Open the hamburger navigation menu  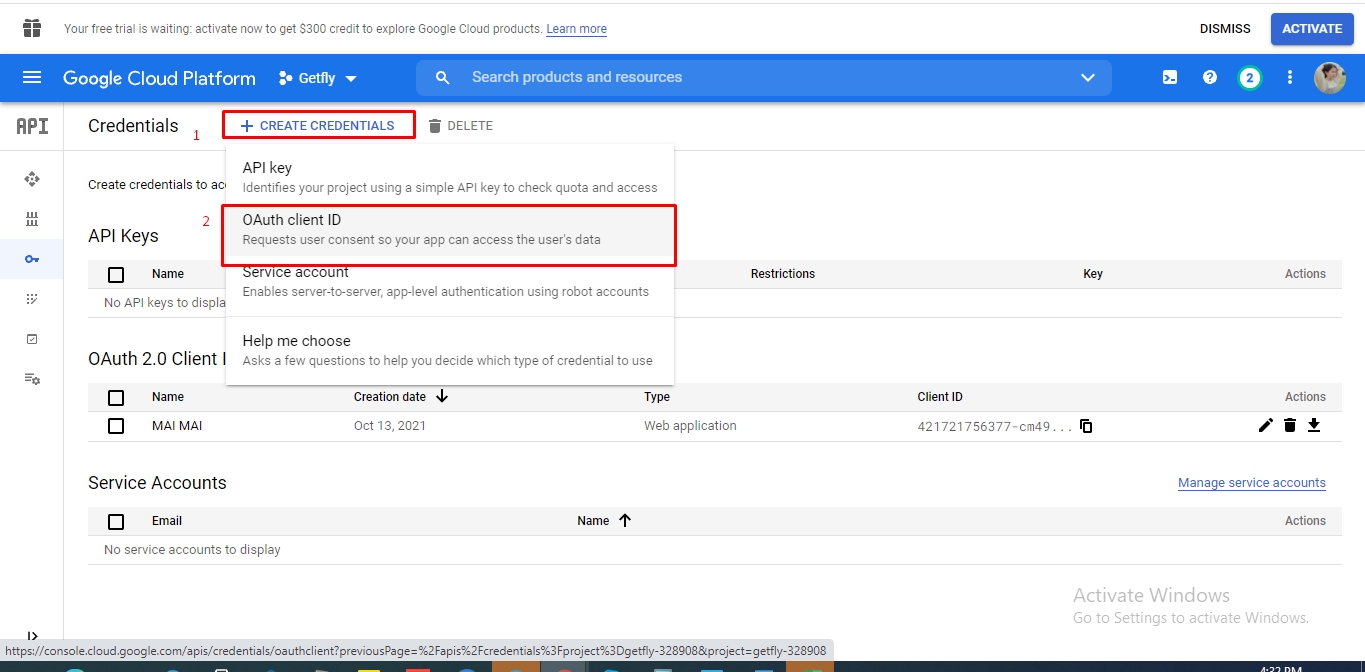click(x=32, y=78)
